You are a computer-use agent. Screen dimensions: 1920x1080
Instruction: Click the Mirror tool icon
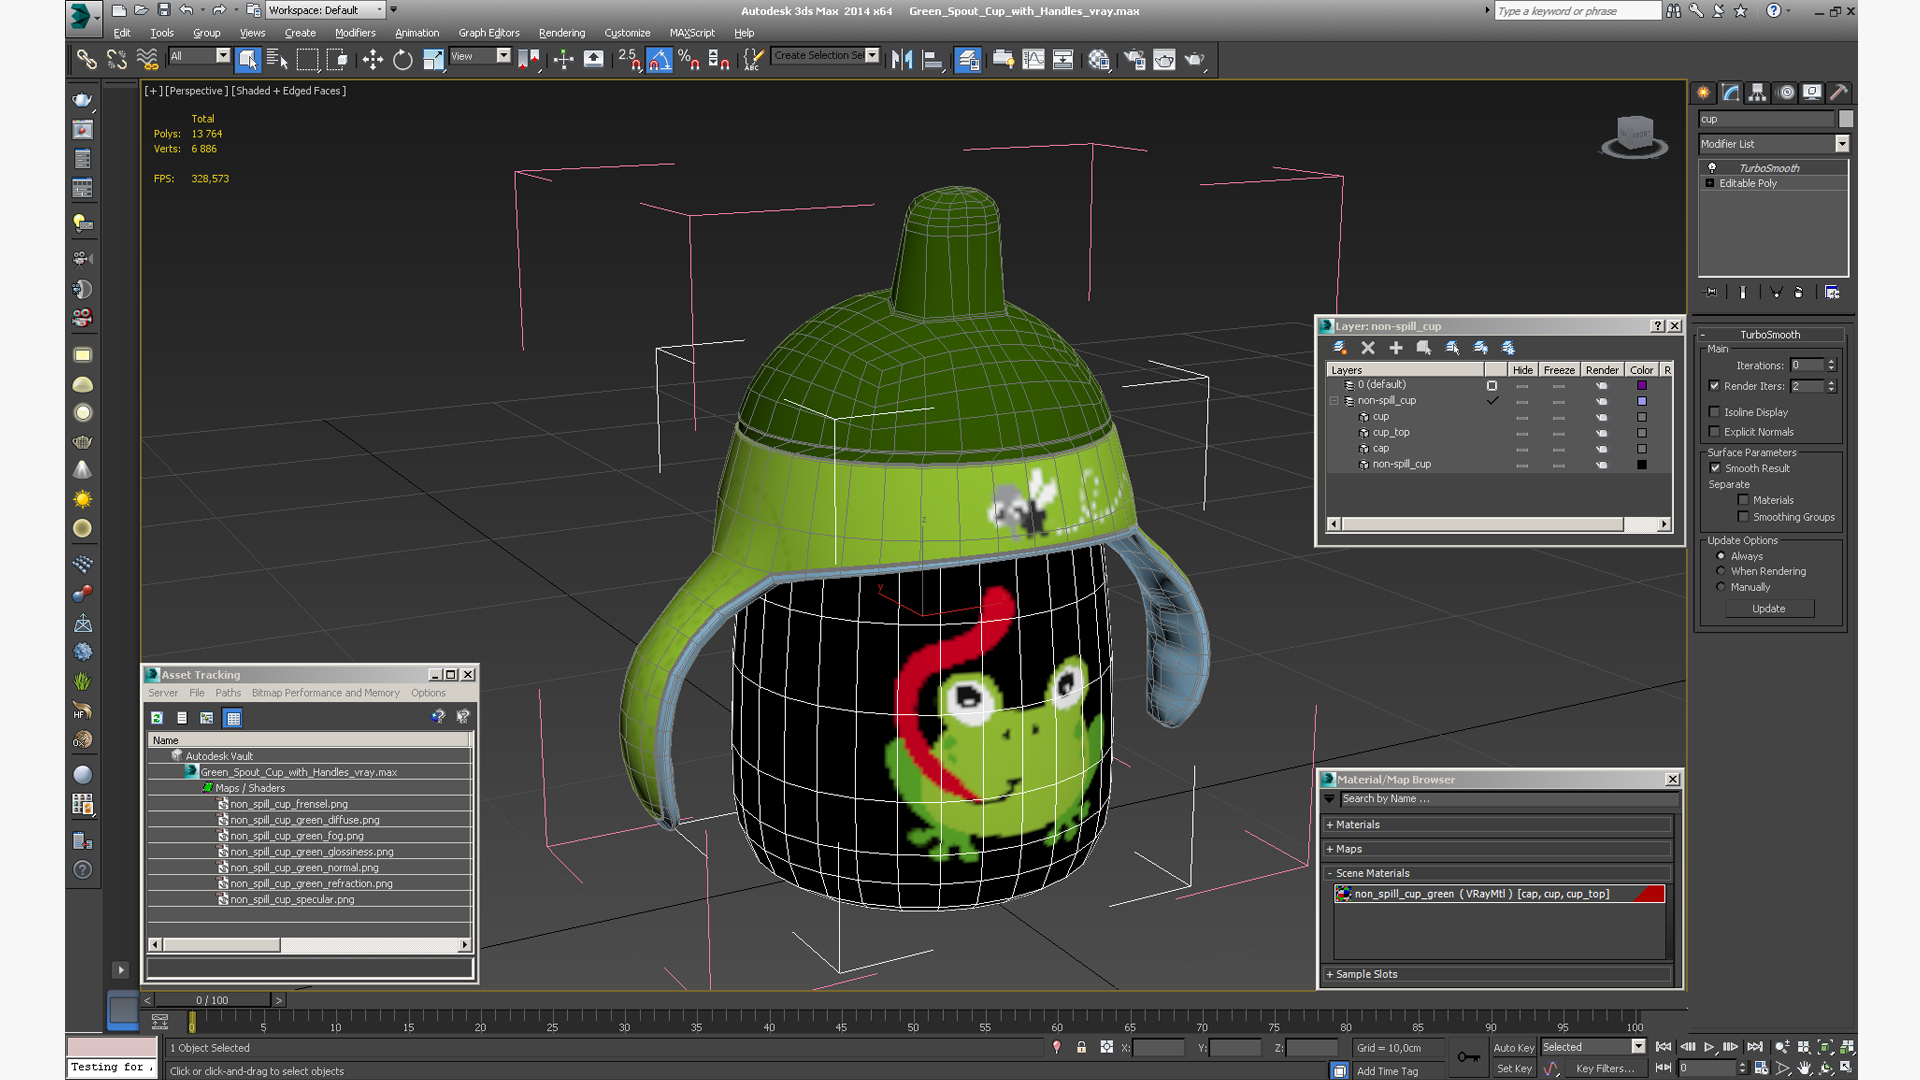(902, 60)
